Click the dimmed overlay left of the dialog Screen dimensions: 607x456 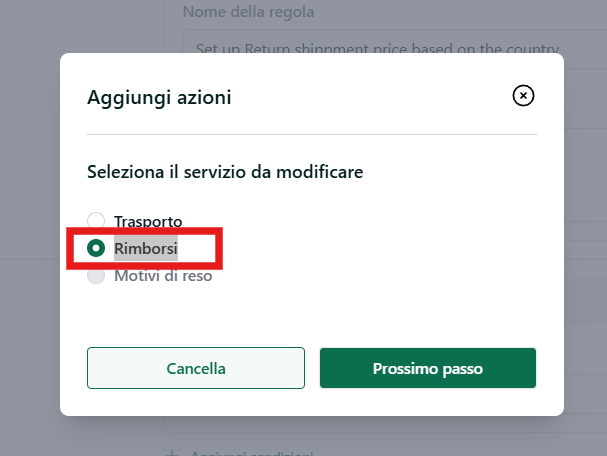click(30, 232)
